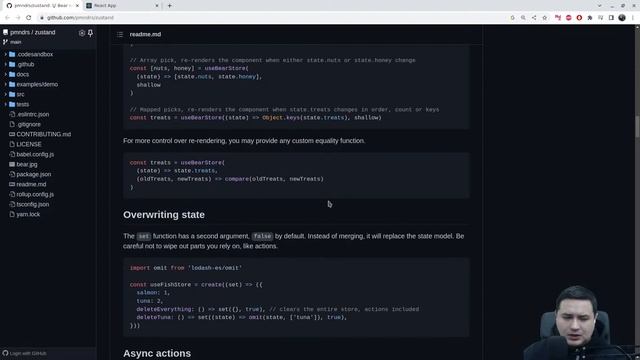Select babel.config.js in the tree
The width and height of the screenshot is (640, 360).
(35, 154)
